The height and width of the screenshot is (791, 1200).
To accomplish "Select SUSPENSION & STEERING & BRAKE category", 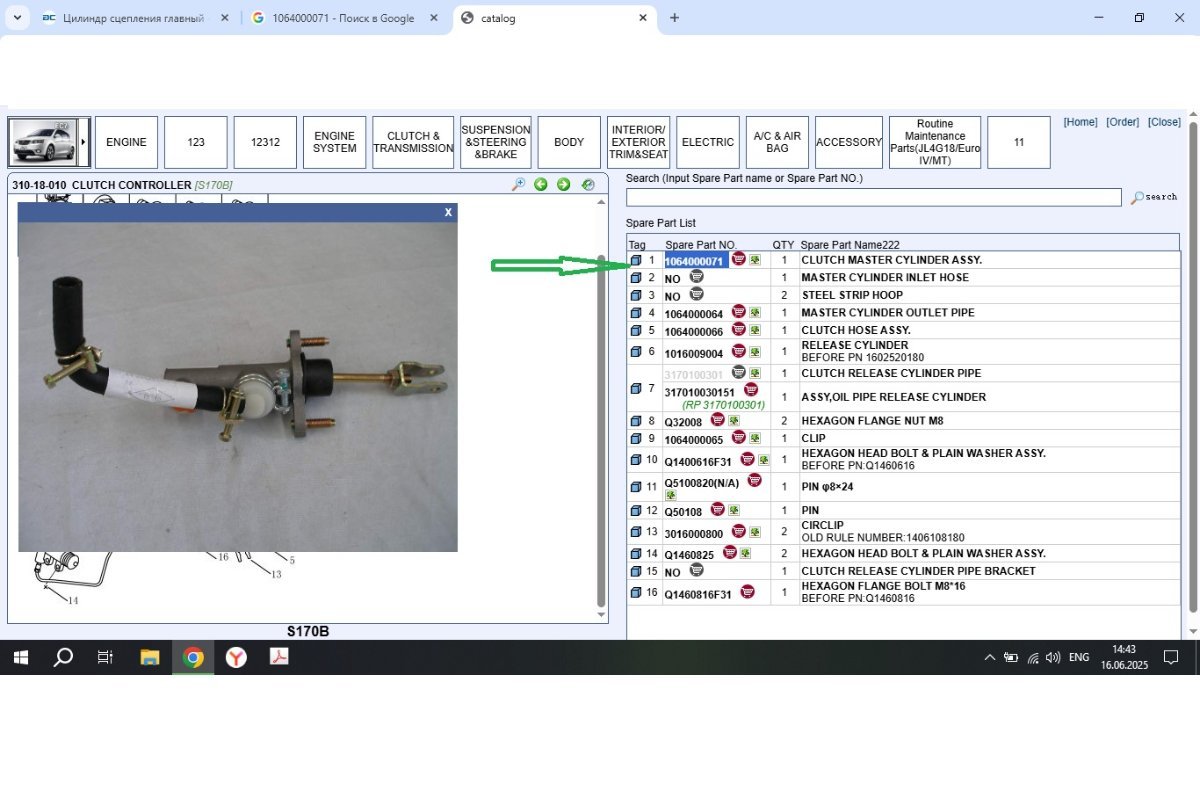I will (496, 142).
